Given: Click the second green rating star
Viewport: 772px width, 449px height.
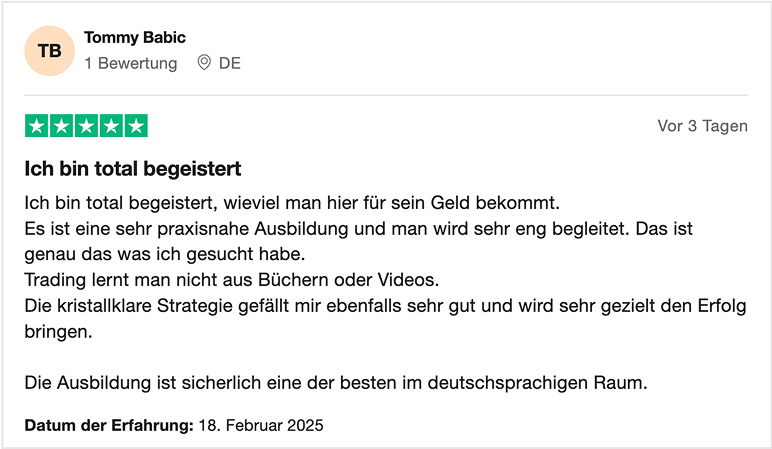Looking at the screenshot, I should (x=61, y=126).
